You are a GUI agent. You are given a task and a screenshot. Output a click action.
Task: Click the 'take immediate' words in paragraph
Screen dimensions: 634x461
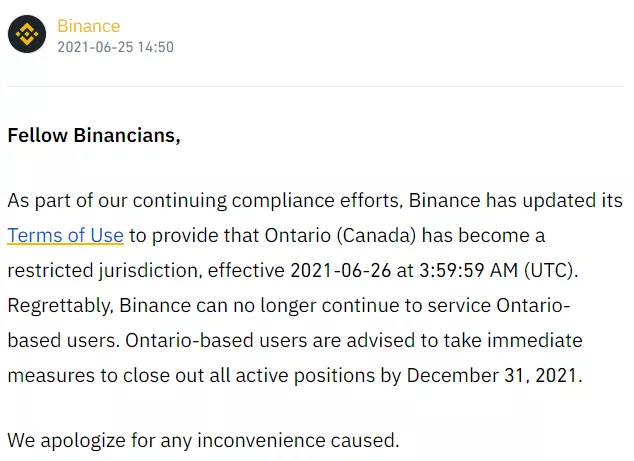click(x=513, y=340)
